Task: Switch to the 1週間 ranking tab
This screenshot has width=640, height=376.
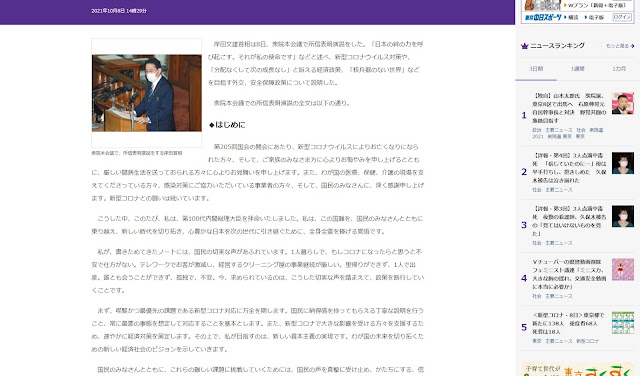Action: (x=578, y=69)
